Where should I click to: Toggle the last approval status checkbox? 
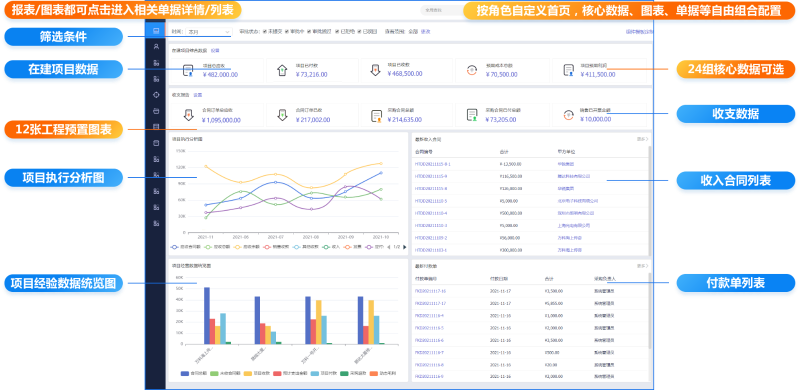(360, 32)
